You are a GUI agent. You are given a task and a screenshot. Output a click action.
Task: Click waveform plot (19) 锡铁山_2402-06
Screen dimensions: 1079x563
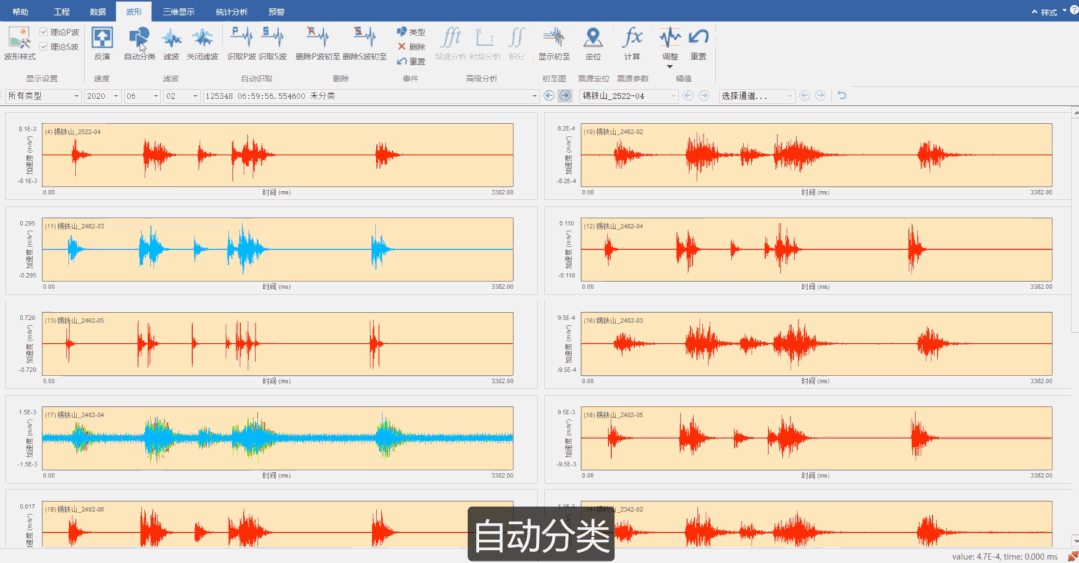tap(277, 524)
